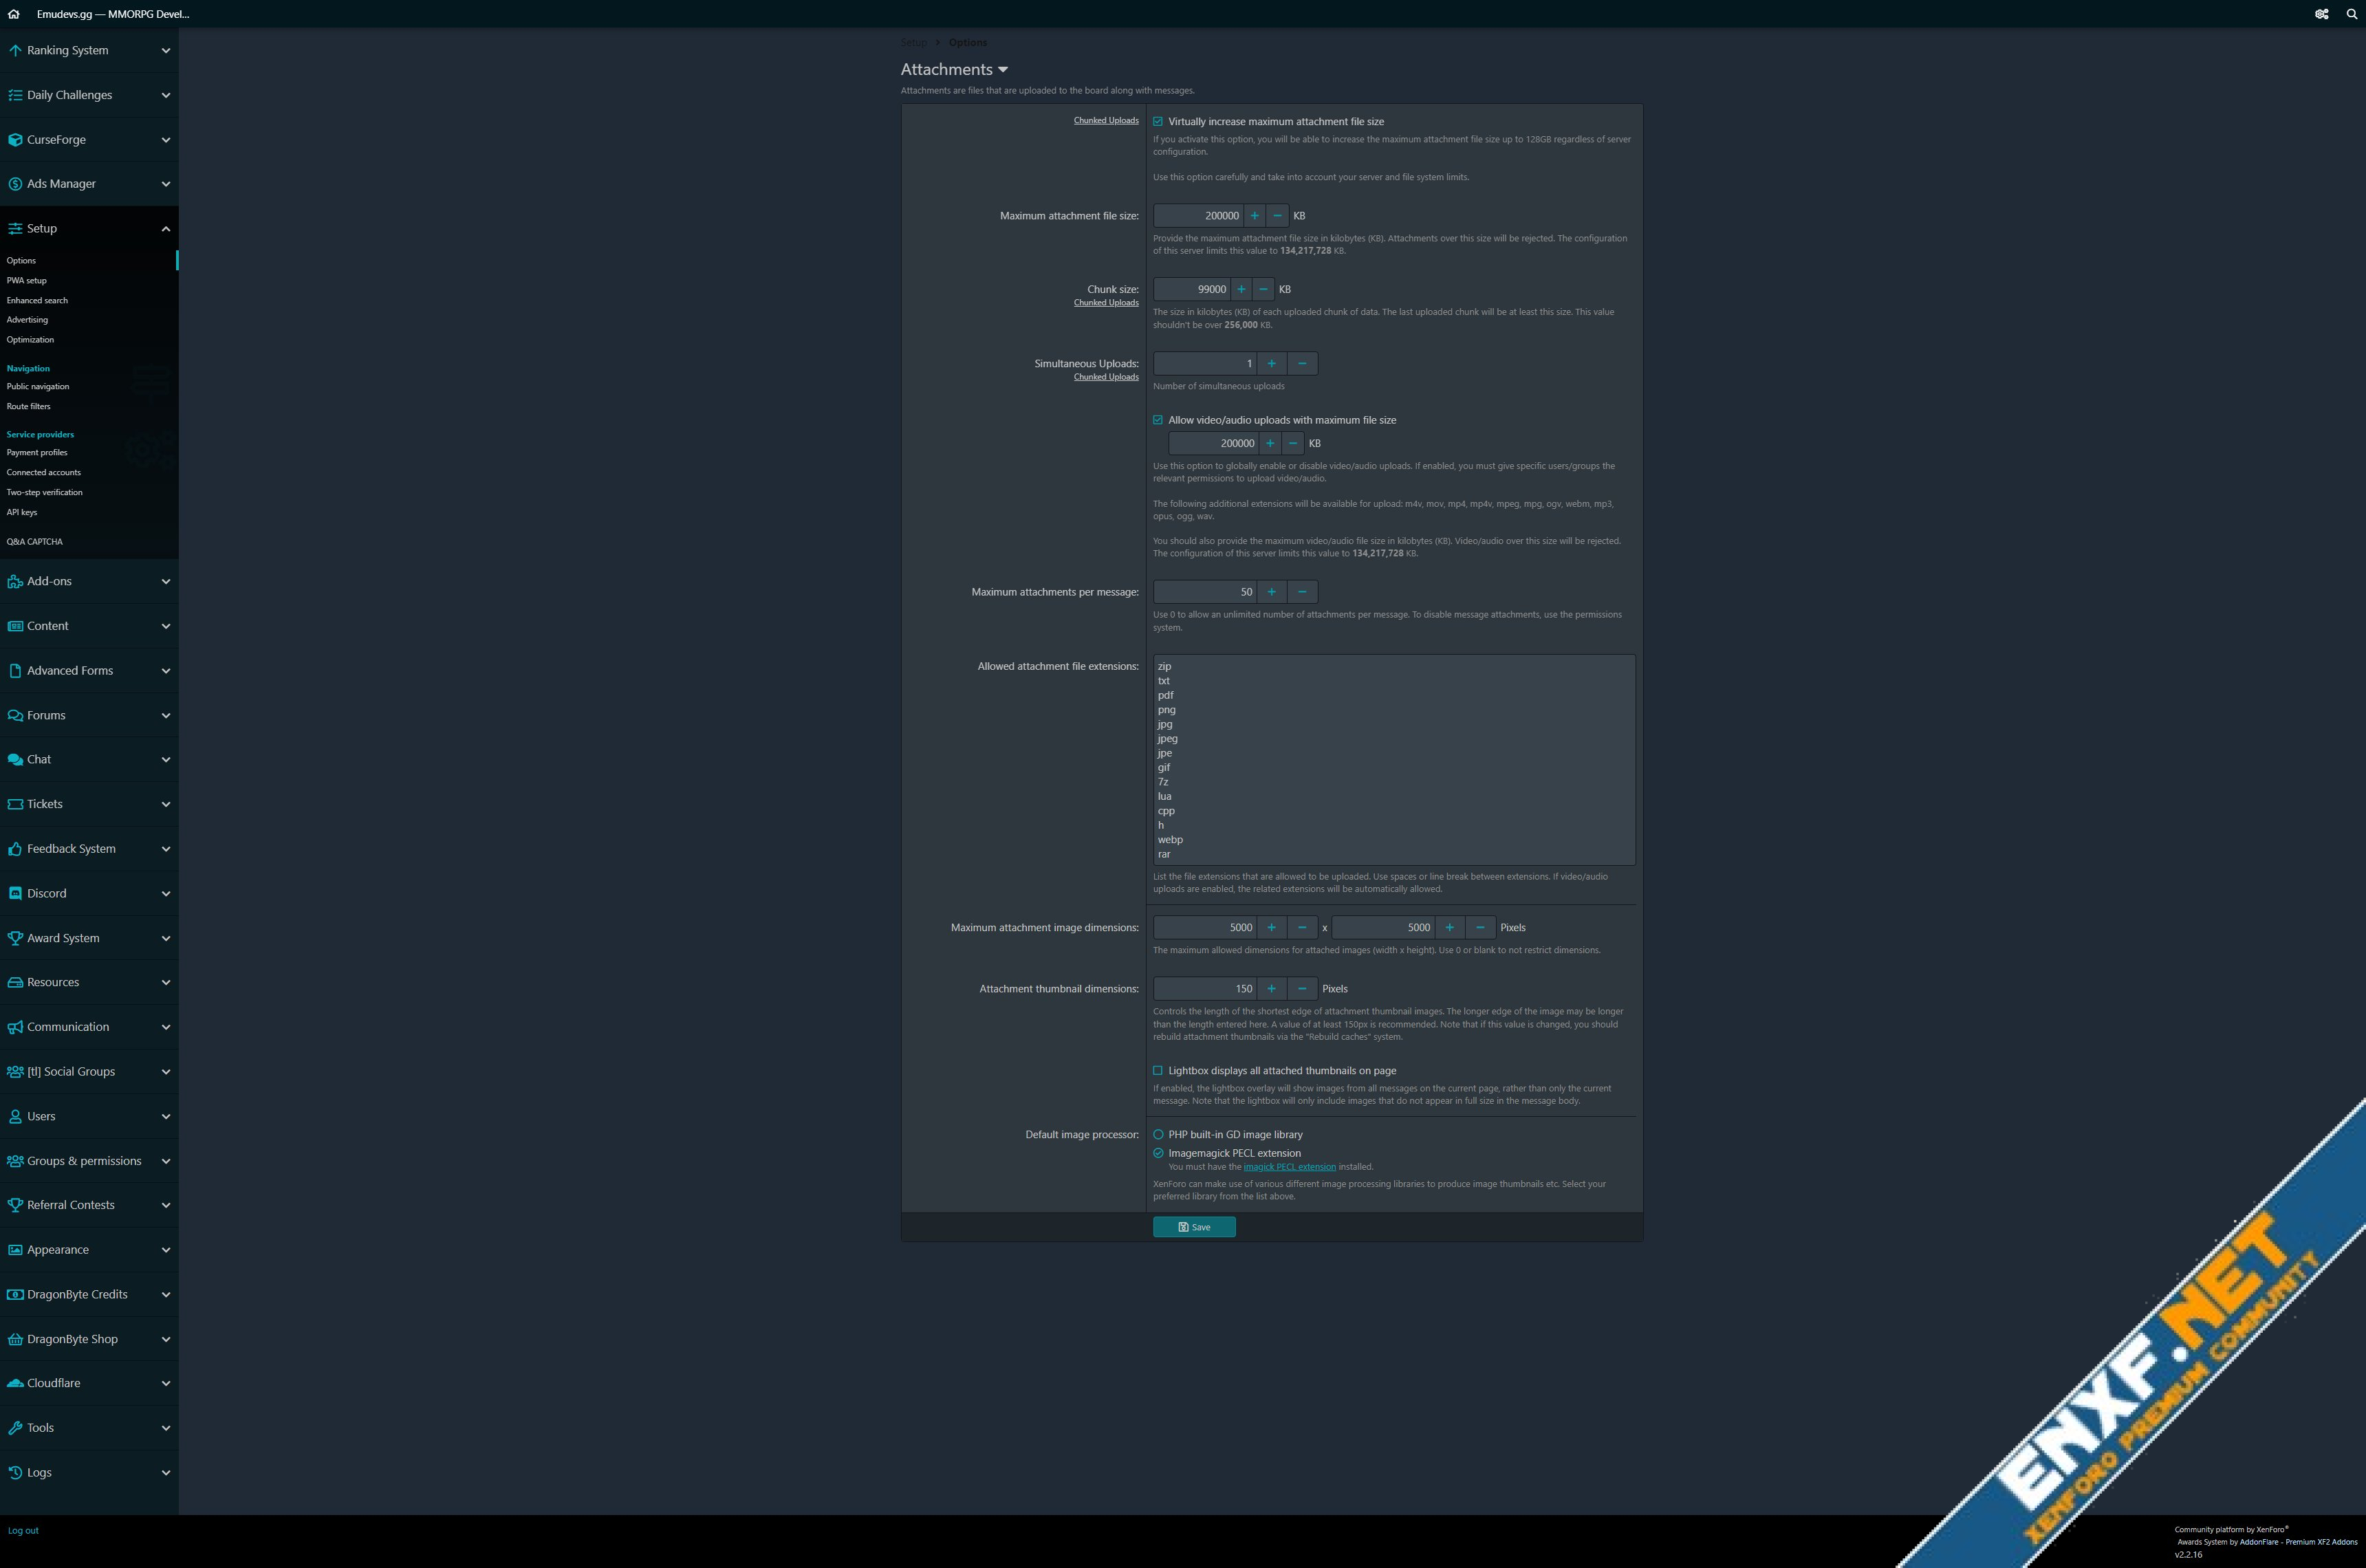
Task: Click the Feedback System sidebar icon
Action: 14,849
